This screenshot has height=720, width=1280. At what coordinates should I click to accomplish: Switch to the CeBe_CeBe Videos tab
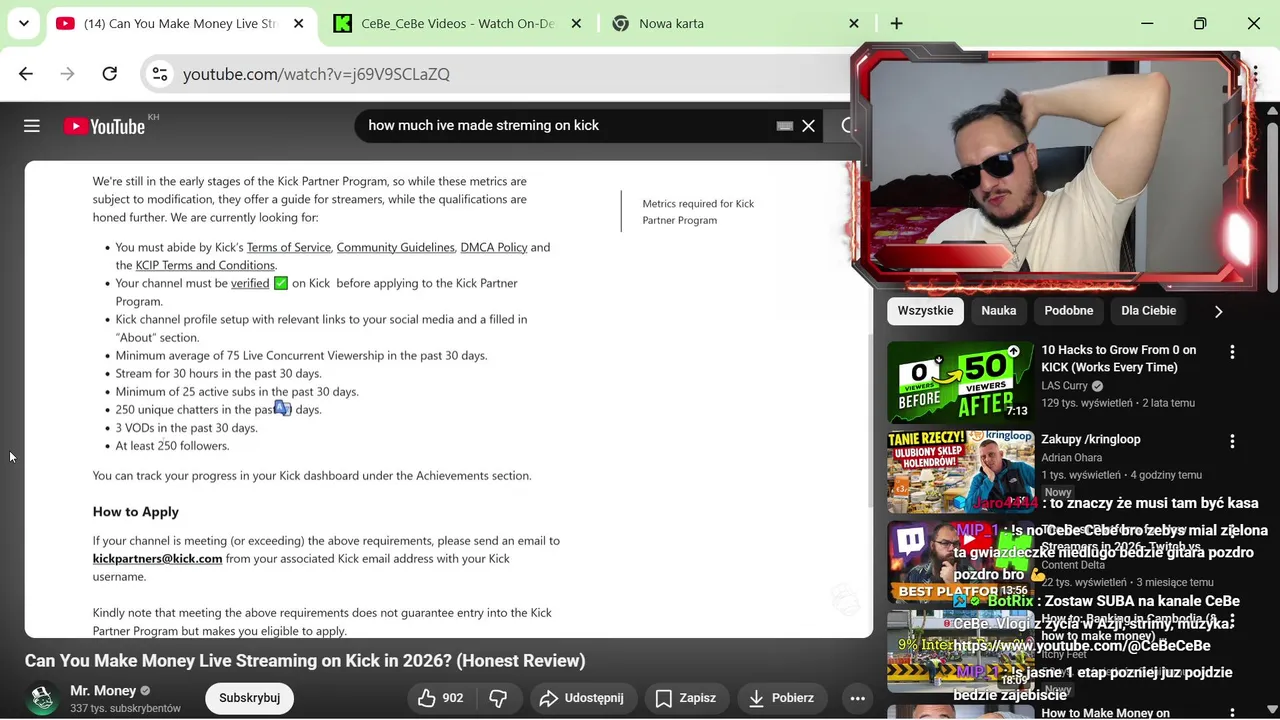click(x=458, y=23)
